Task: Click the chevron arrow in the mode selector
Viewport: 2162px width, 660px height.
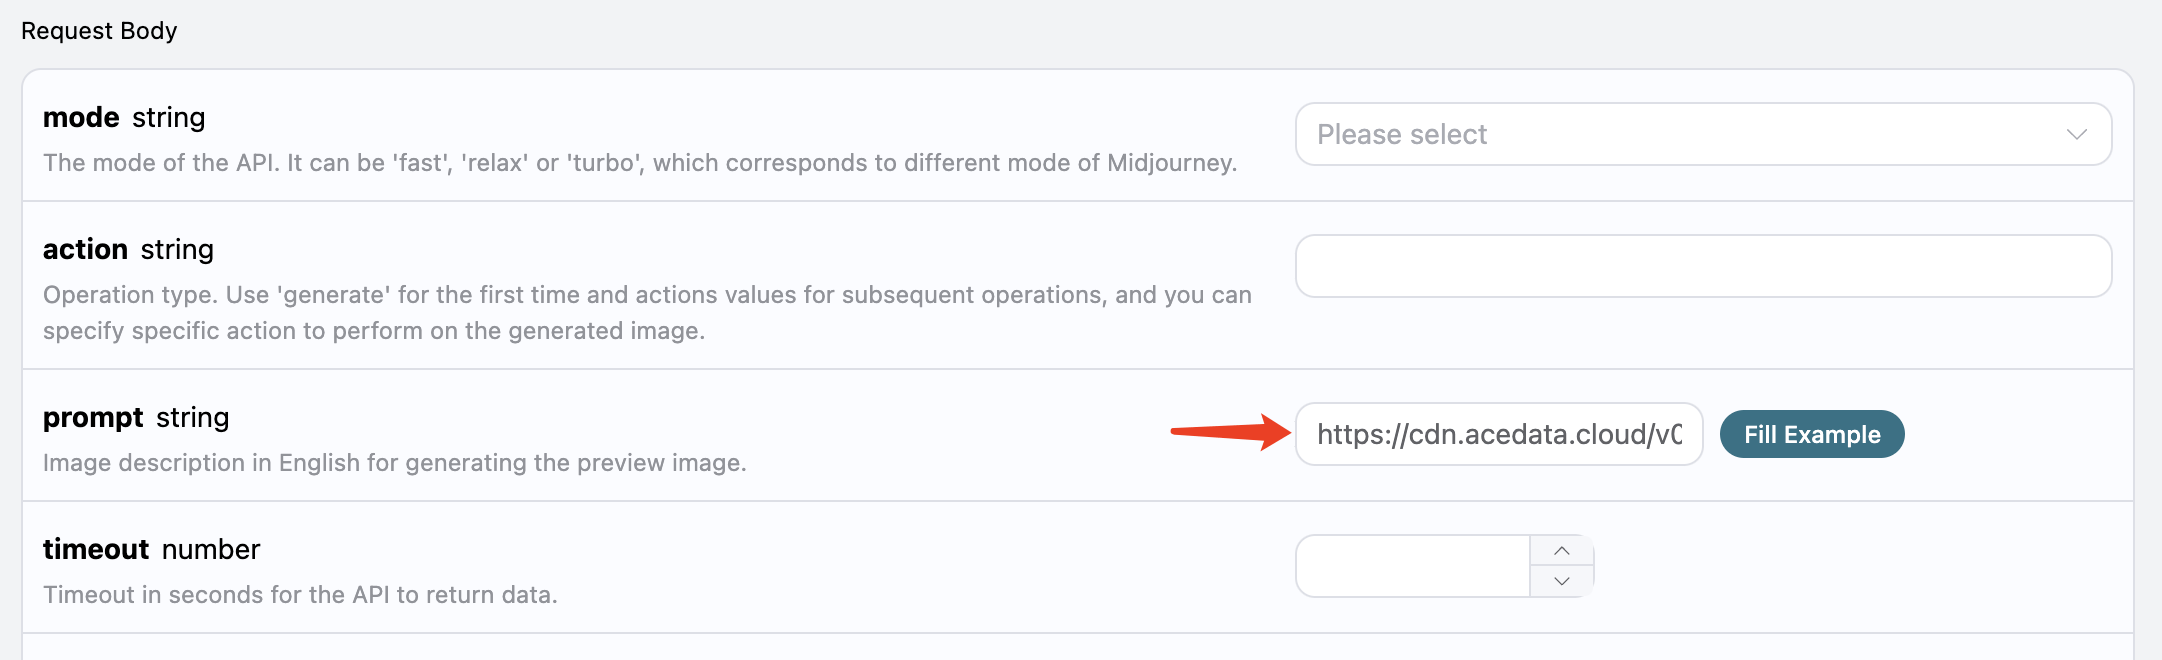Action: point(2076,134)
